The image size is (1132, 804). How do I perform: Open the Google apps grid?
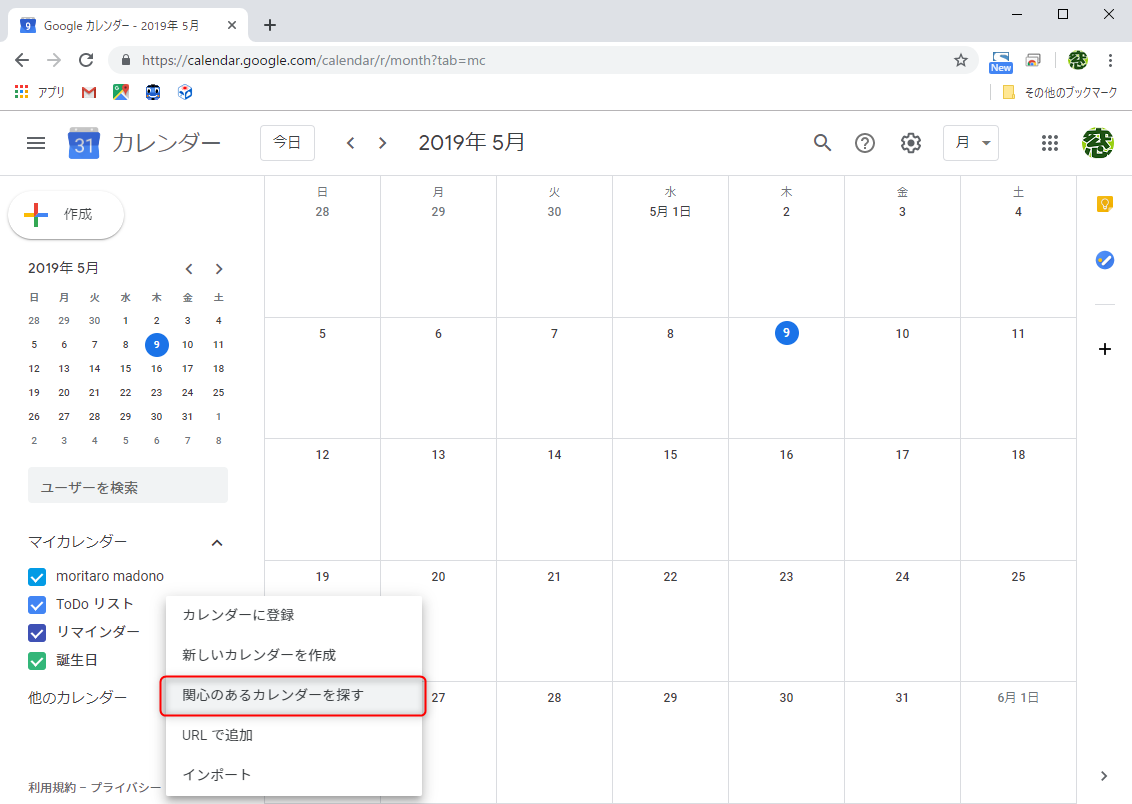tap(1049, 143)
